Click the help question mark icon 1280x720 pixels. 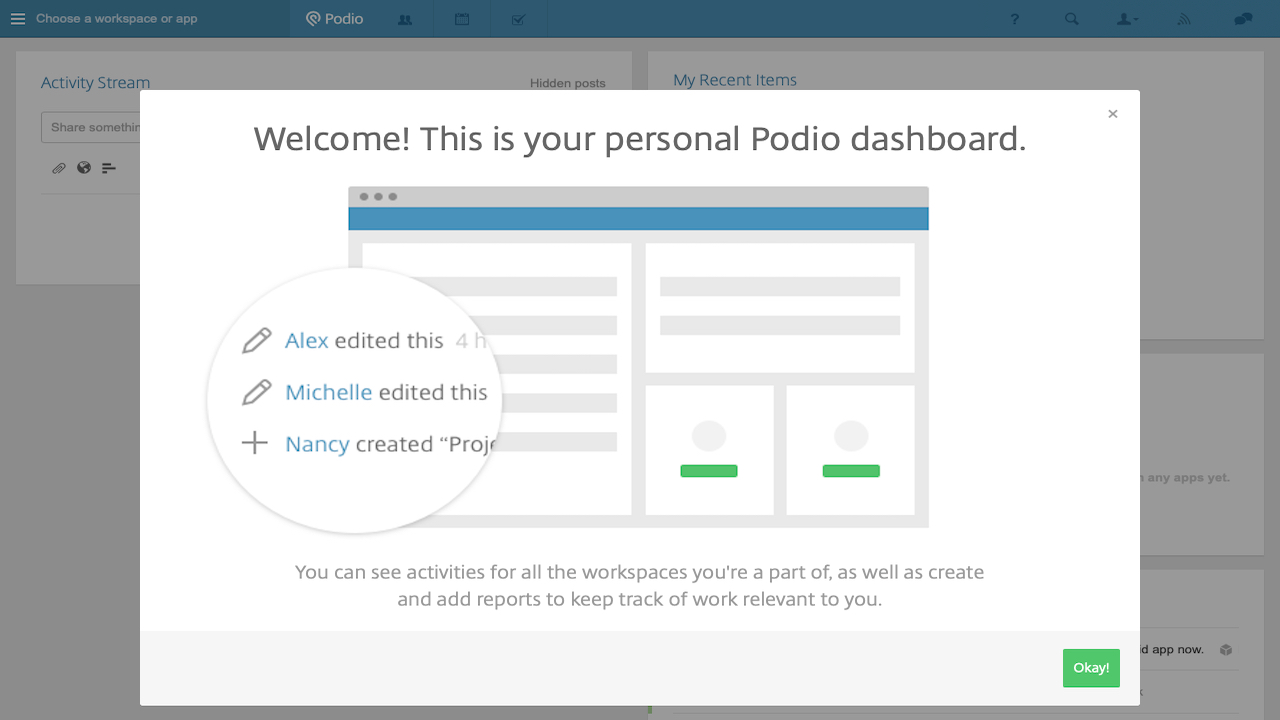pos(1015,19)
